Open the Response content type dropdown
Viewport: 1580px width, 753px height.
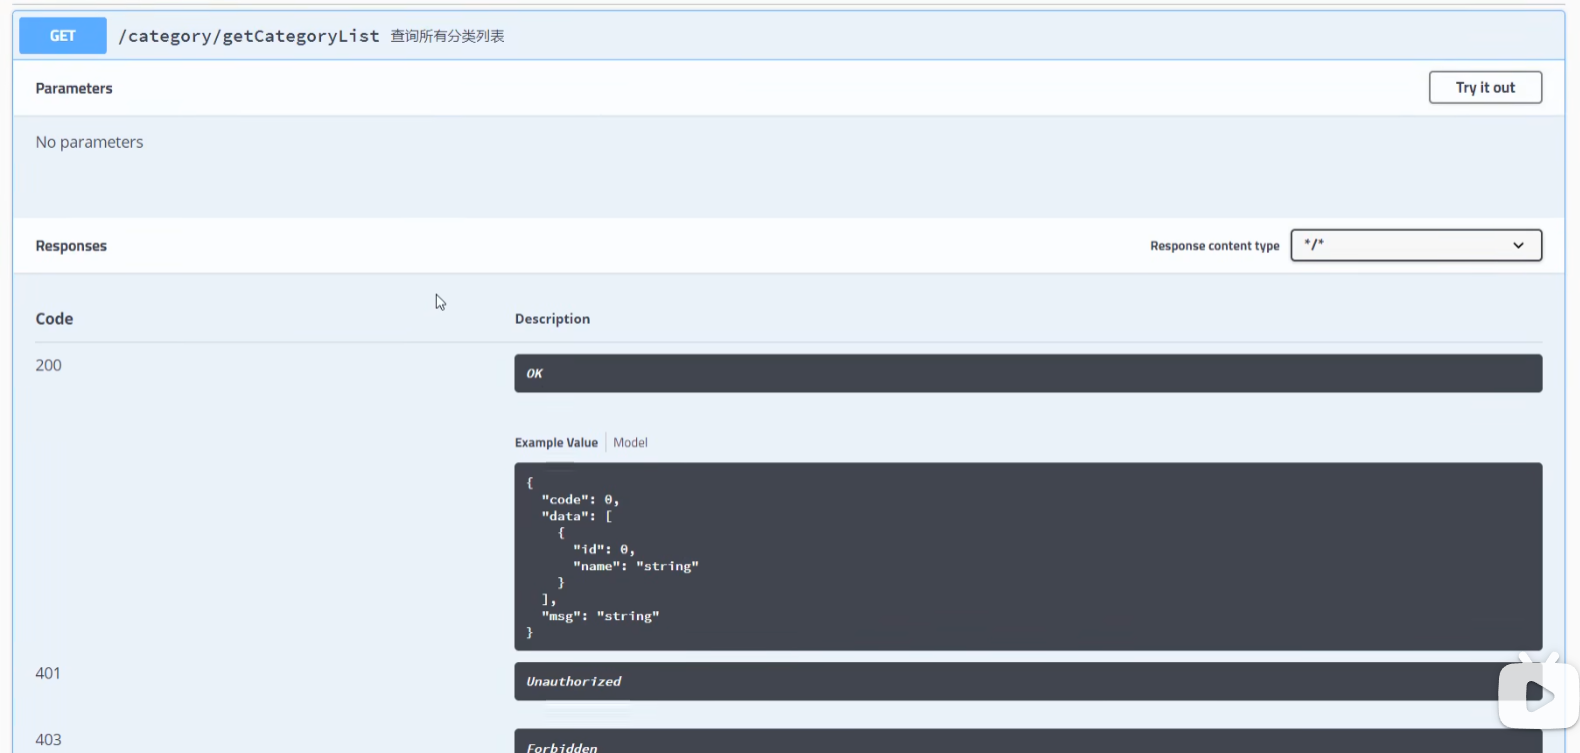click(1416, 245)
